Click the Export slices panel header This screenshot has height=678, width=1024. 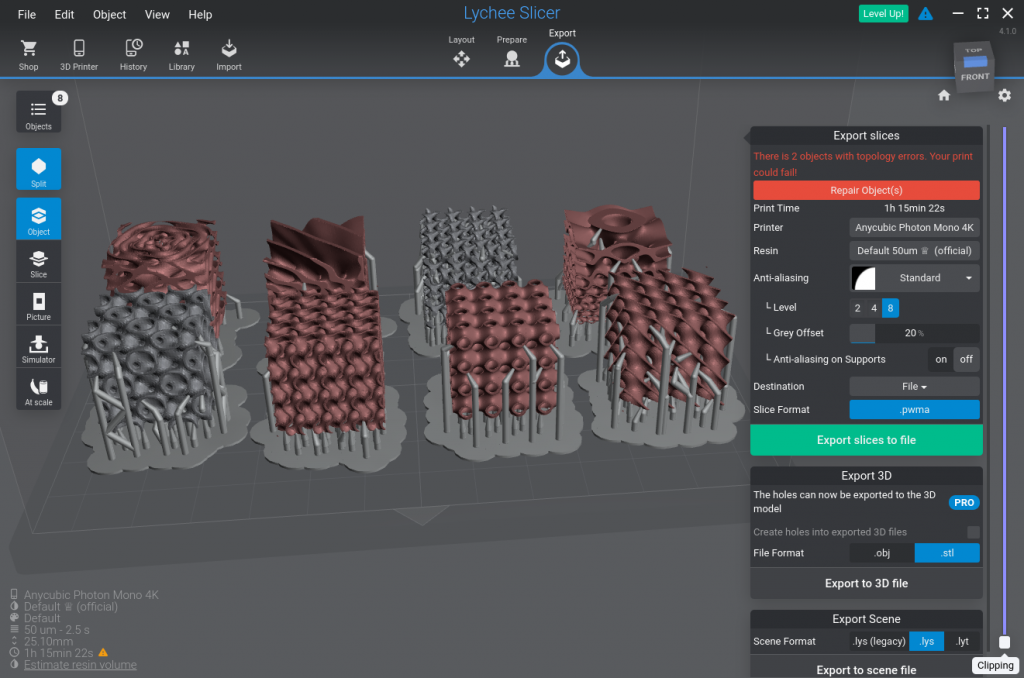pyautogui.click(x=866, y=136)
